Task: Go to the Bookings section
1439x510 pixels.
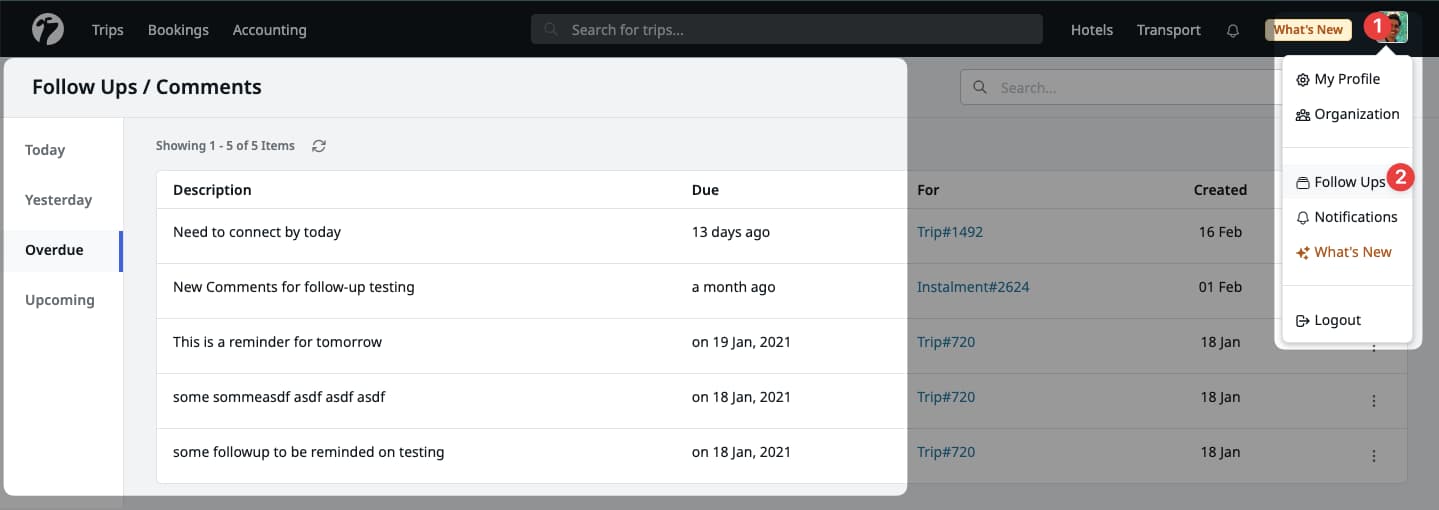Action: coord(178,30)
